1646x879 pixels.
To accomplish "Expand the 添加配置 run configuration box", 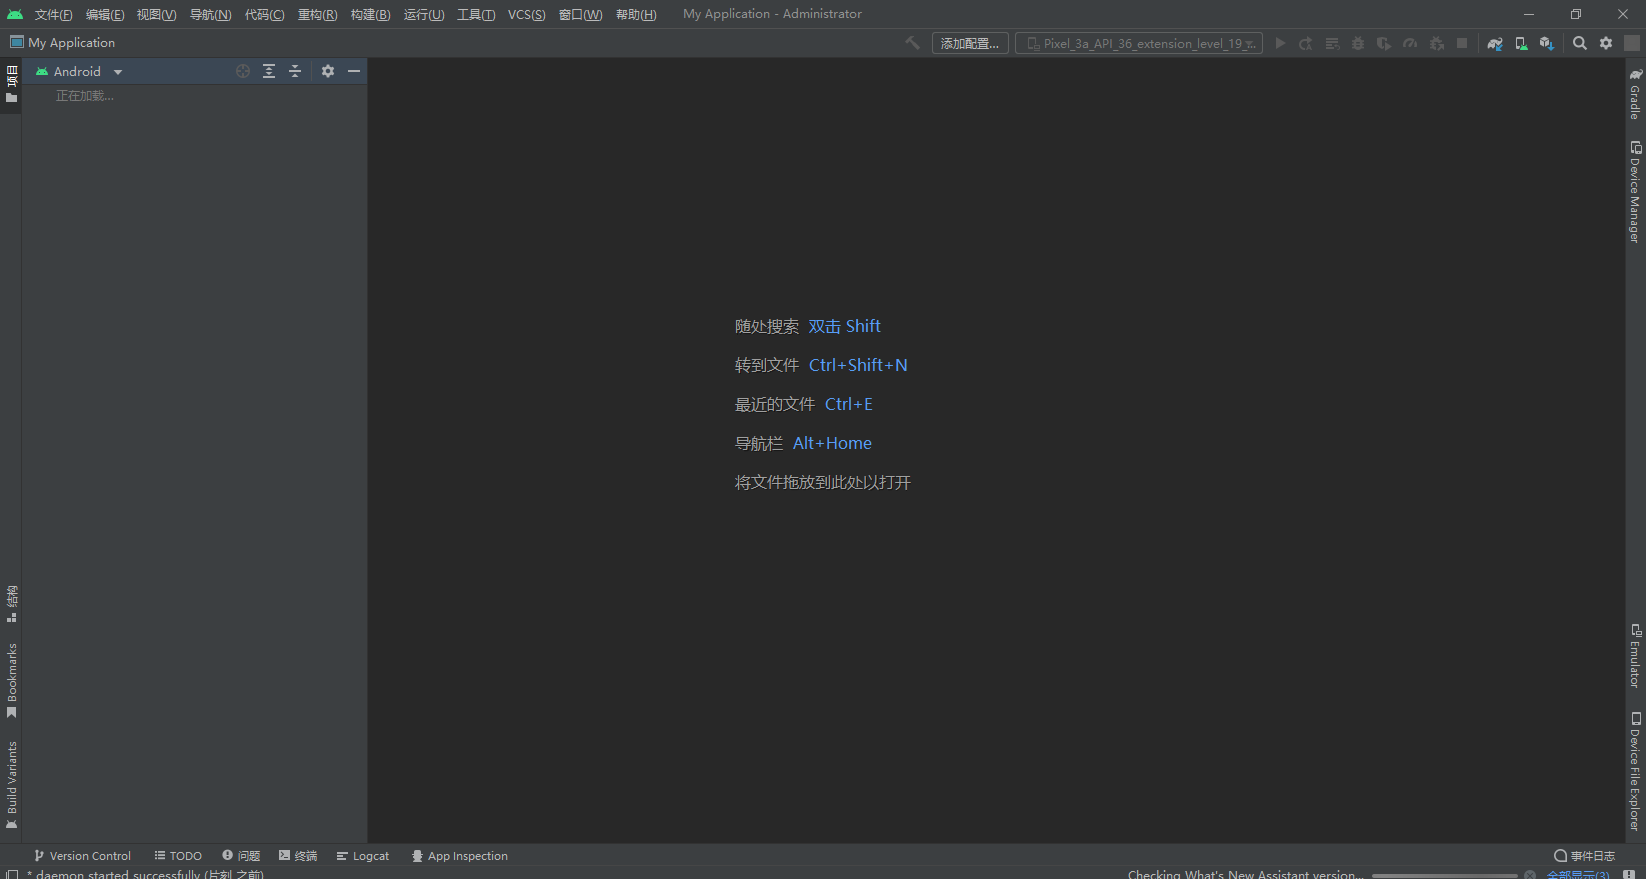I will coord(969,44).
